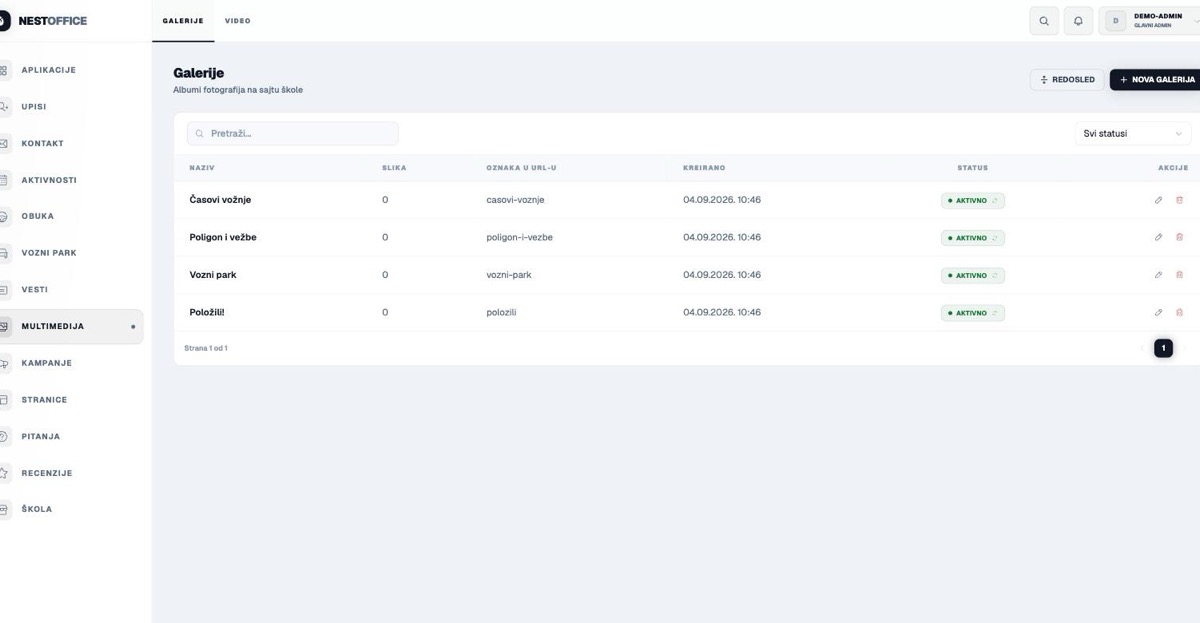
Task: Click the Aplikacije sidebar icon
Action: (x=3, y=70)
